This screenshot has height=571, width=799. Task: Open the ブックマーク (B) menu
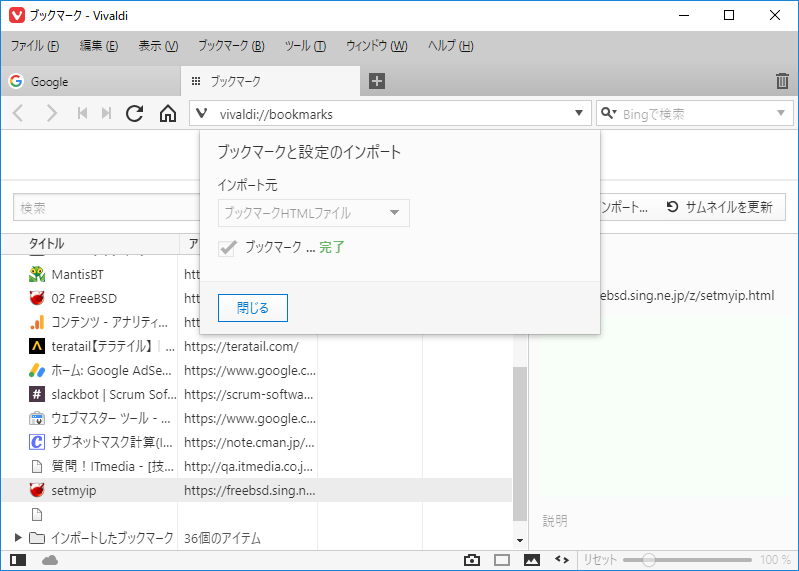[231, 46]
